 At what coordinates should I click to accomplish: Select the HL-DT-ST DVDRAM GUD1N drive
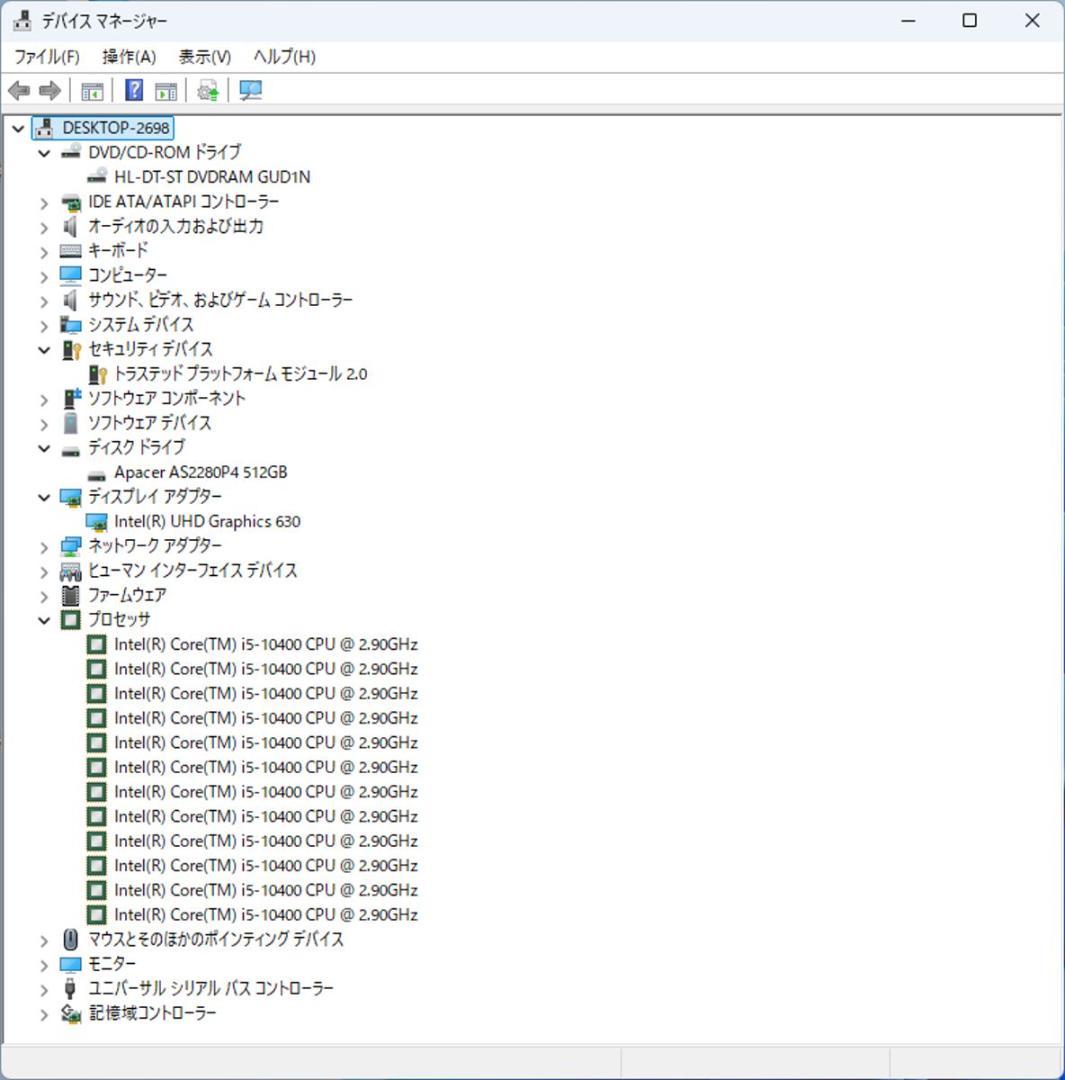click(211, 176)
